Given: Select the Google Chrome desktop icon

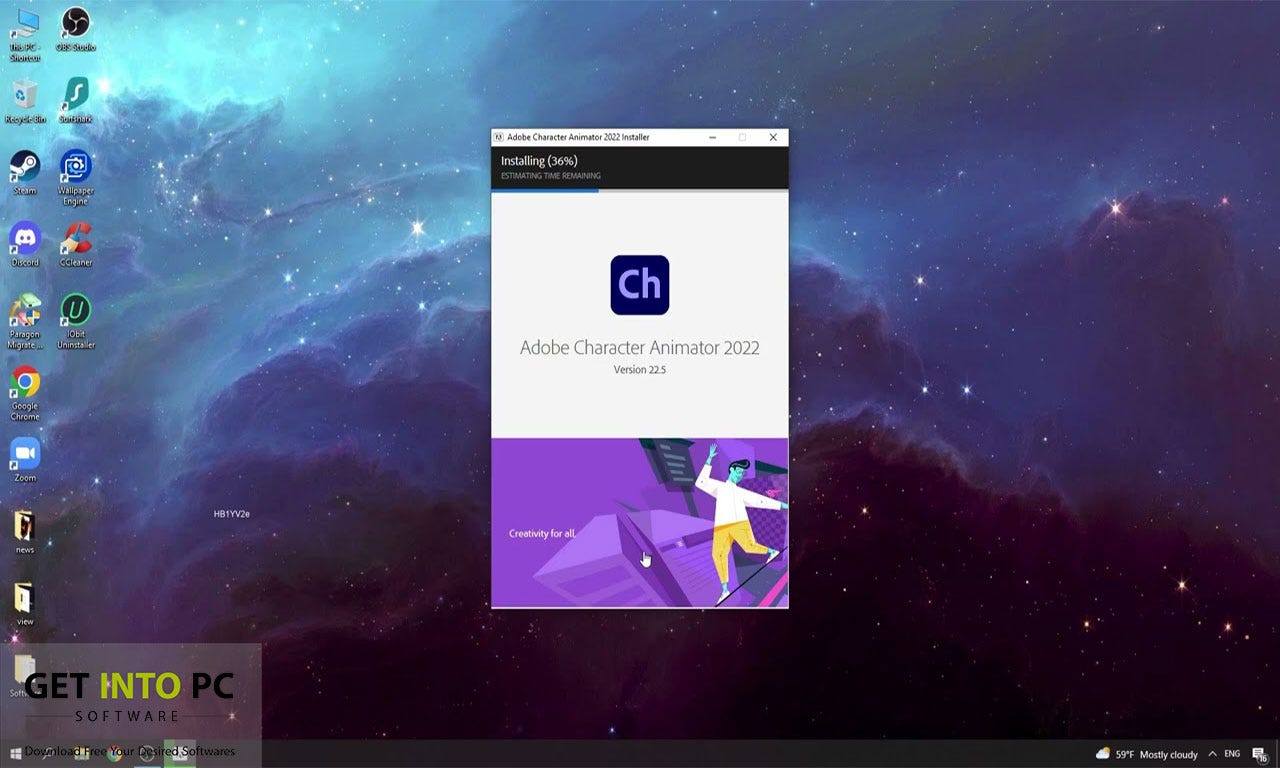Looking at the screenshot, I should pos(25,393).
